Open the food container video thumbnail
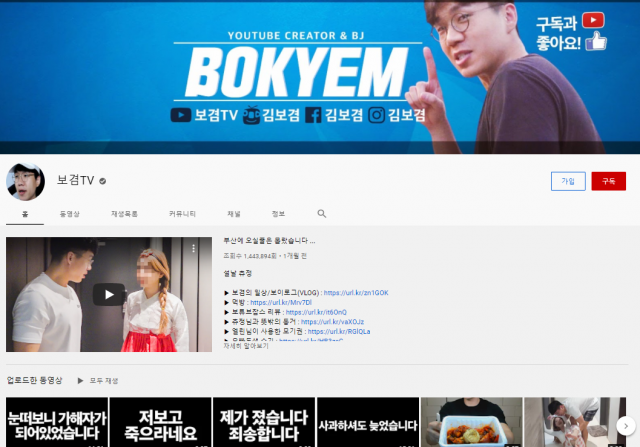The width and height of the screenshot is (640, 447). [471, 422]
